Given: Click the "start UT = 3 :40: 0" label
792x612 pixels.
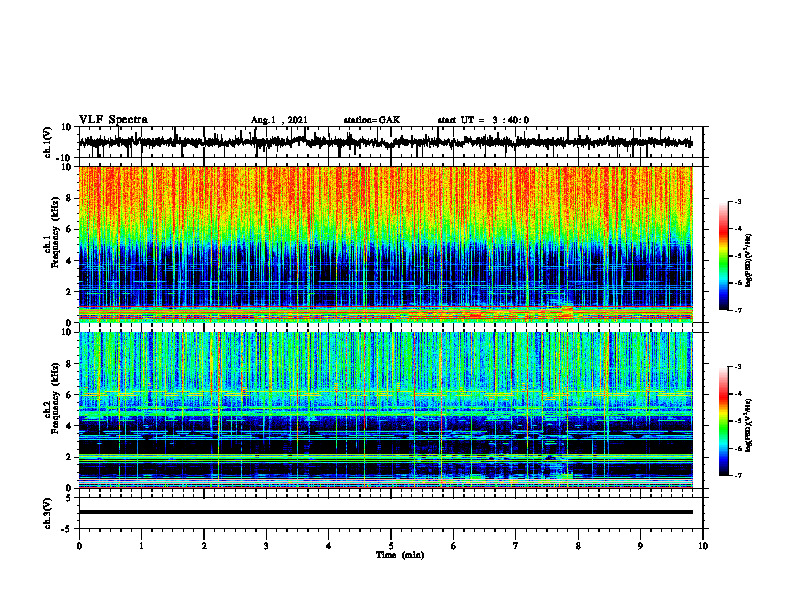Looking at the screenshot, I should [x=483, y=120].
